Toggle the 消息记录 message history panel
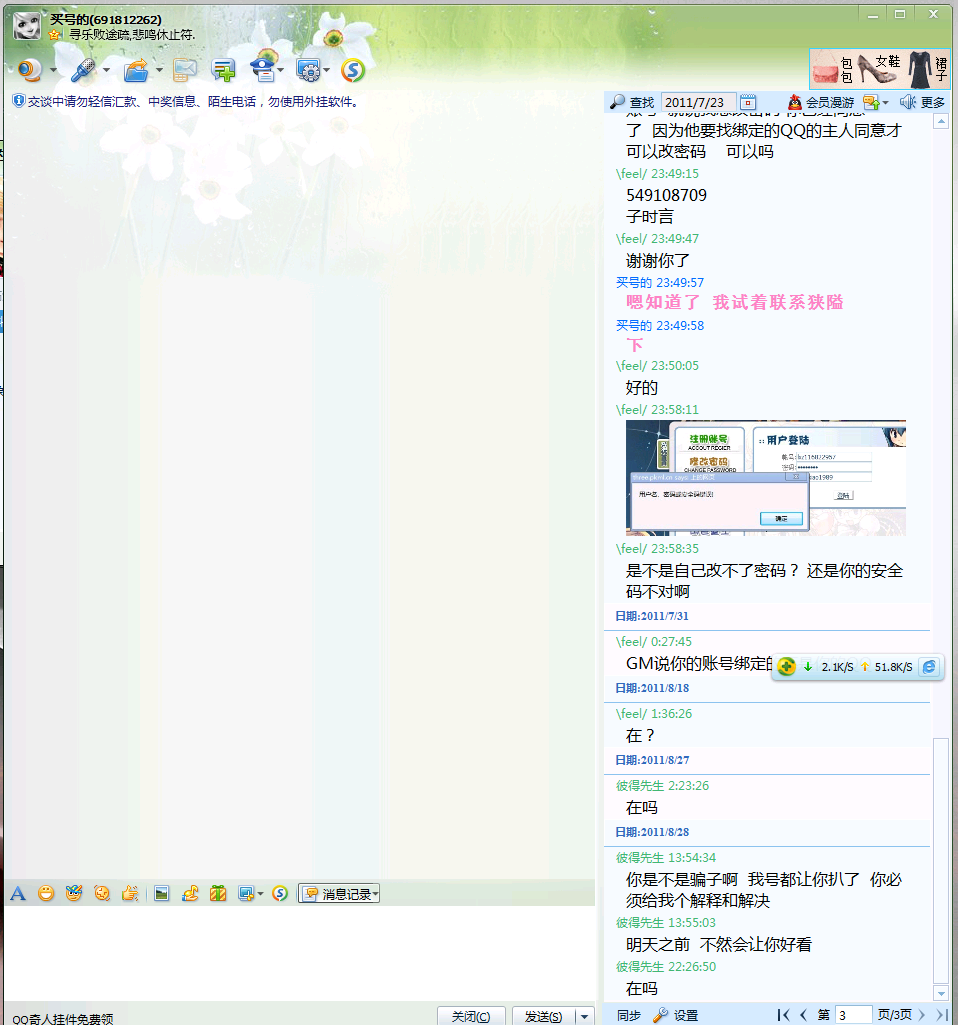Image resolution: width=958 pixels, height=1025 pixels. [x=339, y=894]
